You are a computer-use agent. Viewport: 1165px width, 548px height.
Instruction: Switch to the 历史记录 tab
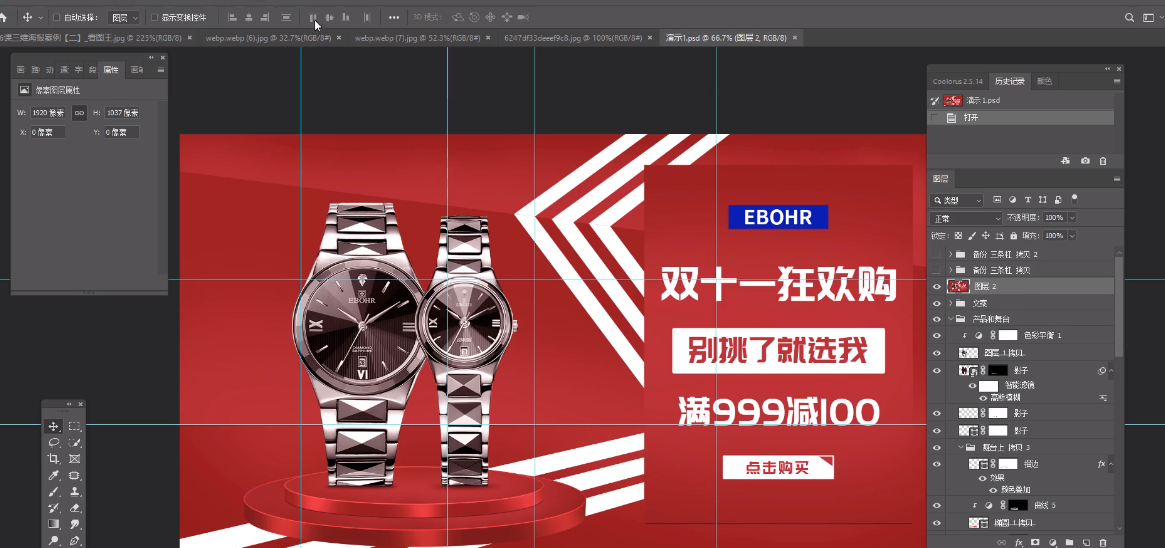coord(1010,81)
